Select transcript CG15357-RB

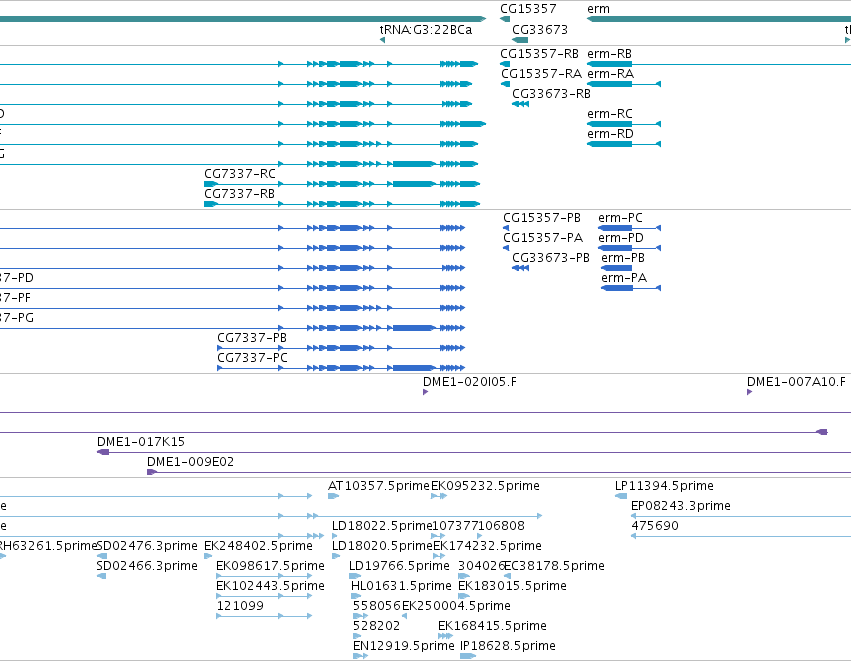click(505, 64)
